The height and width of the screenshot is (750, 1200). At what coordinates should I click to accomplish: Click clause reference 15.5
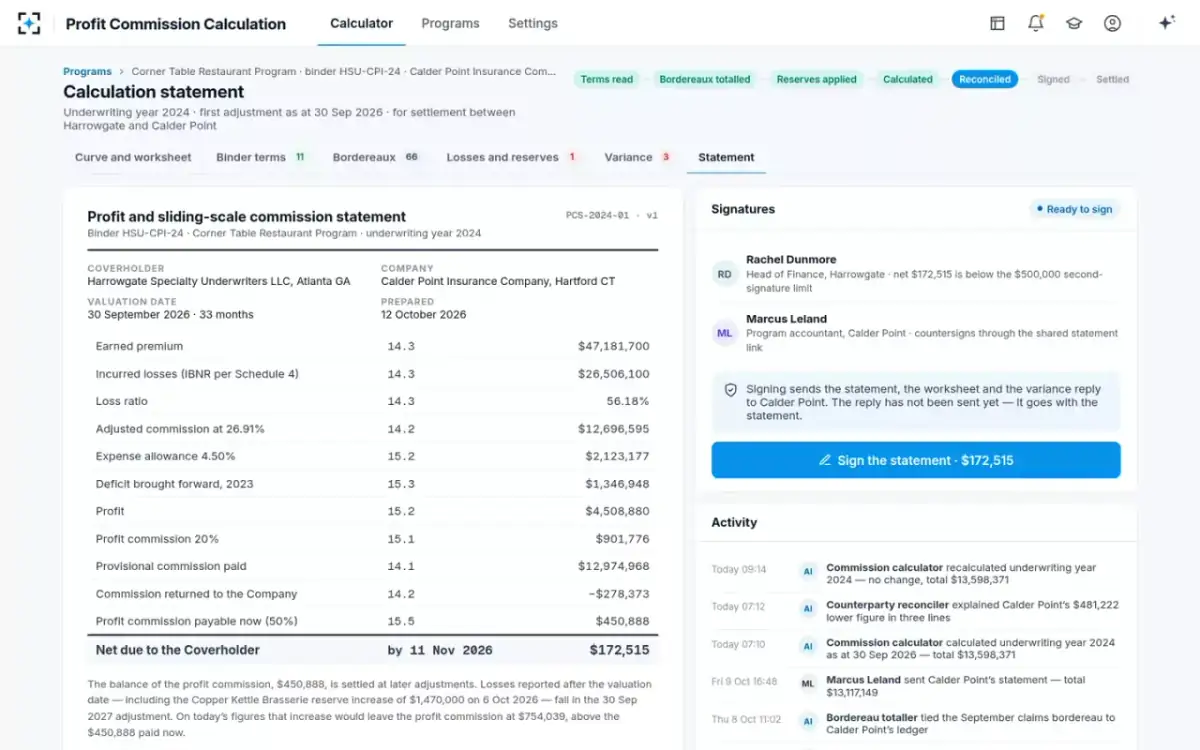pyautogui.click(x=401, y=621)
